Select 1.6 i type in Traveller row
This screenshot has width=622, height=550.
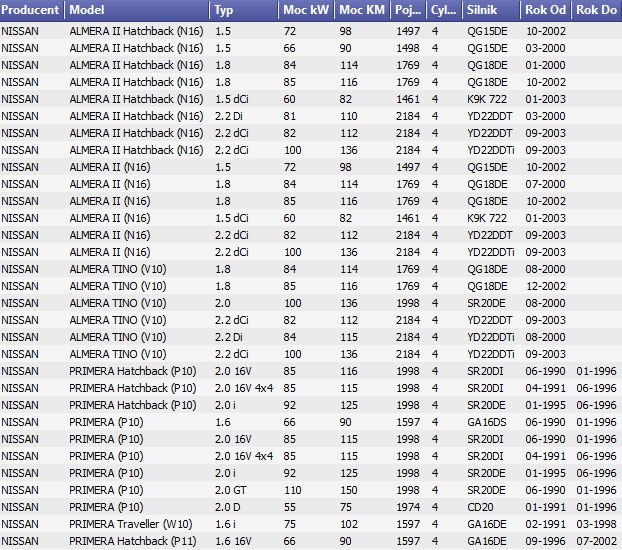[x=225, y=525]
